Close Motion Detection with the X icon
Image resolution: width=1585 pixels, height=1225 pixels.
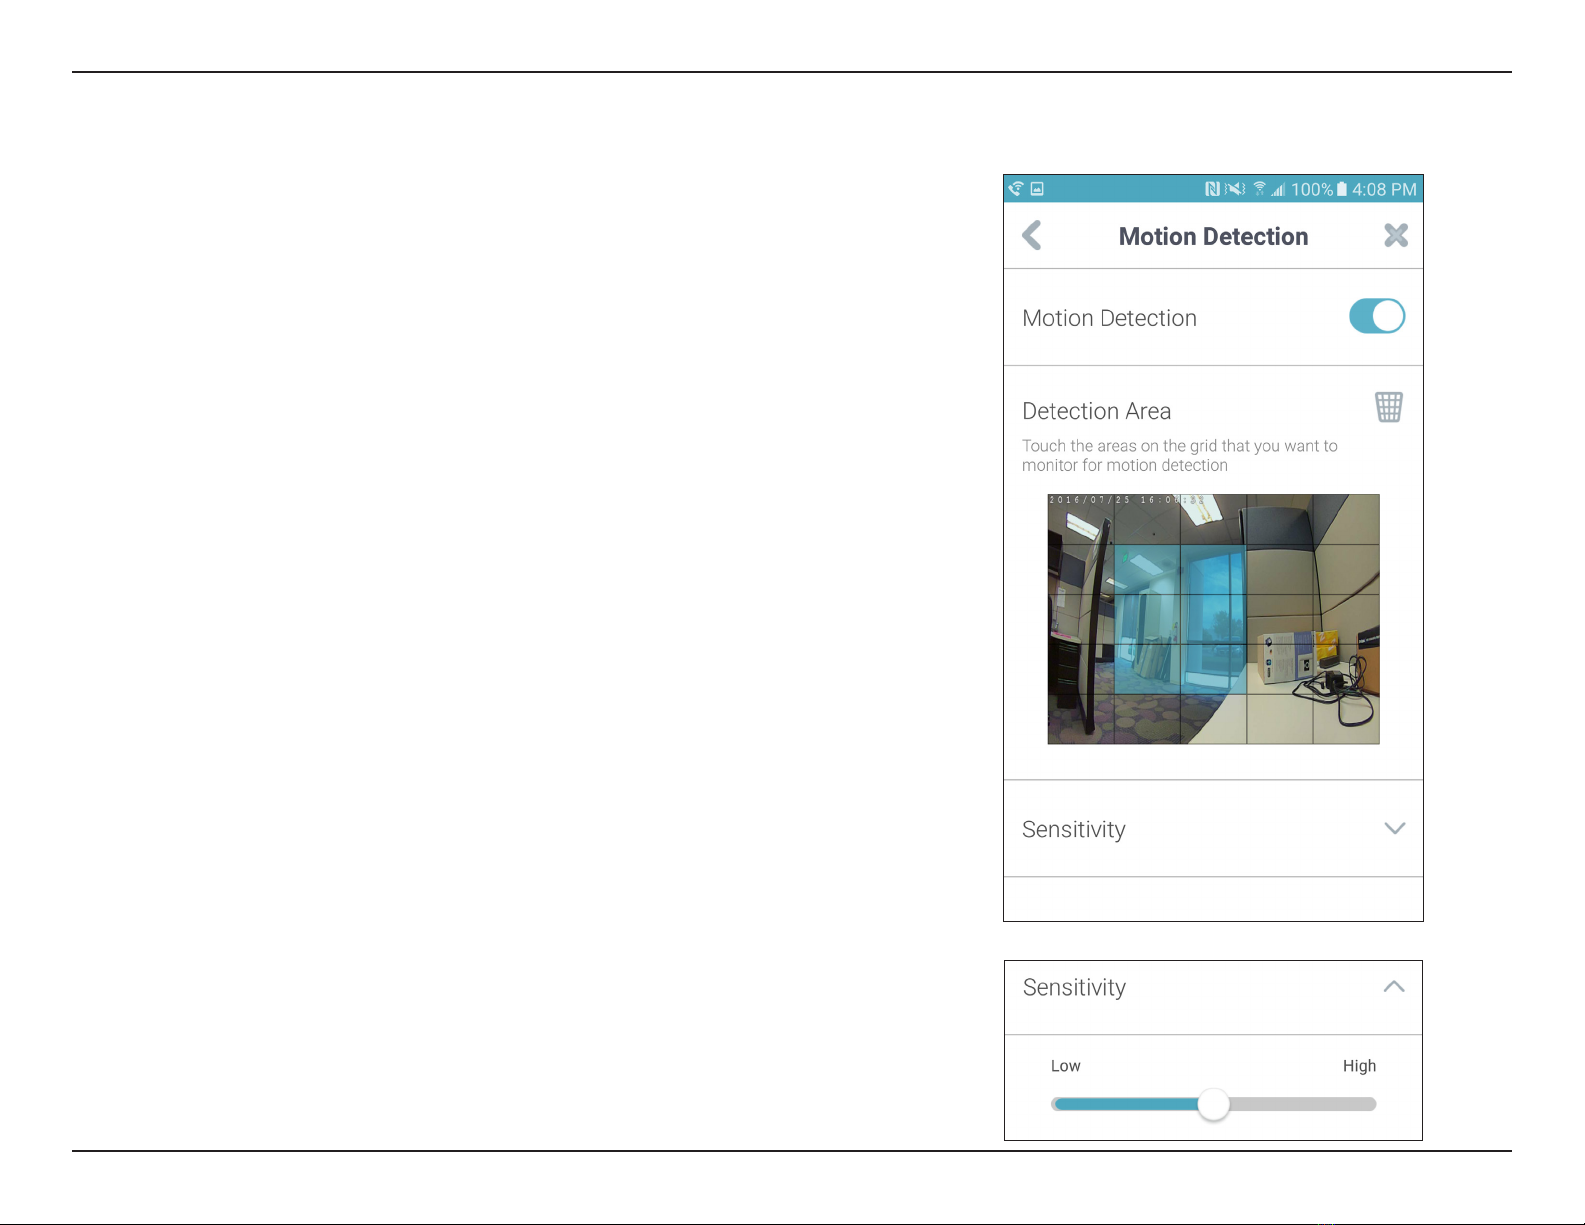click(x=1396, y=235)
